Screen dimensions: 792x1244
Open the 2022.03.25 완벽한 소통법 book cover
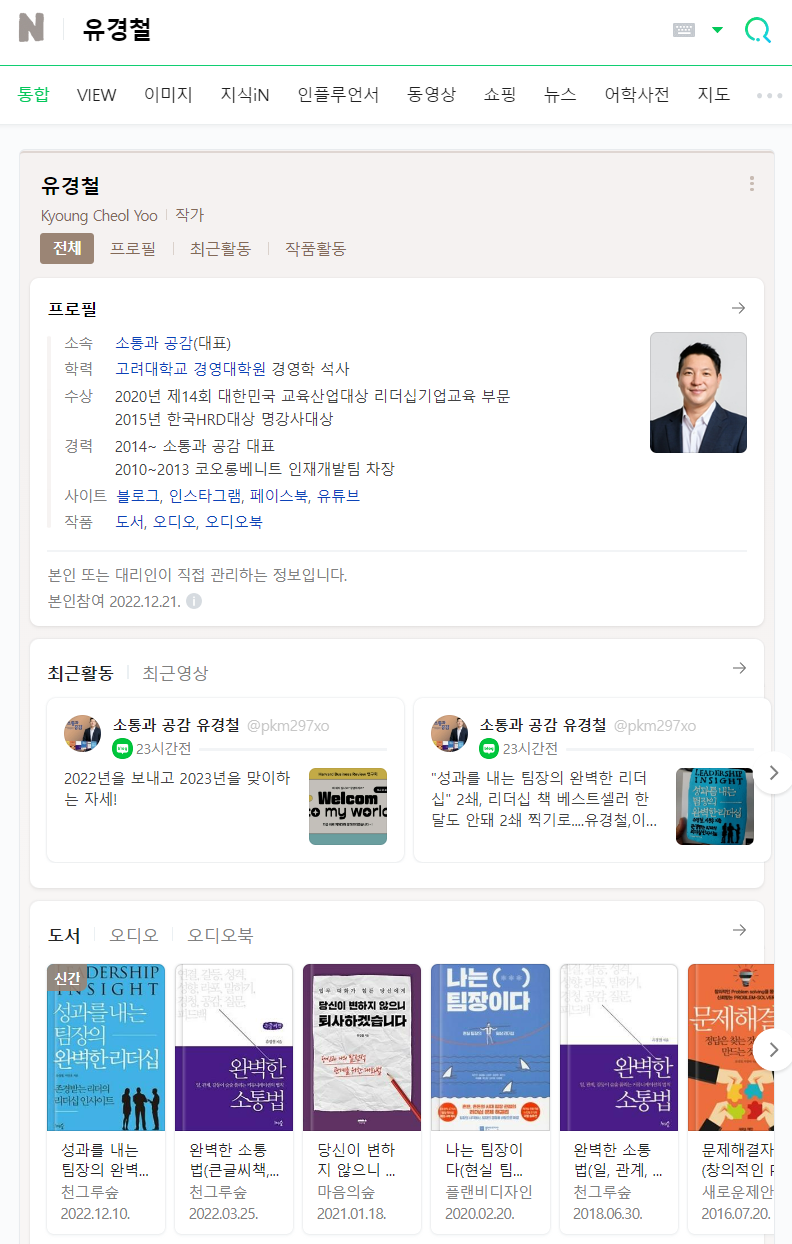pos(234,1047)
